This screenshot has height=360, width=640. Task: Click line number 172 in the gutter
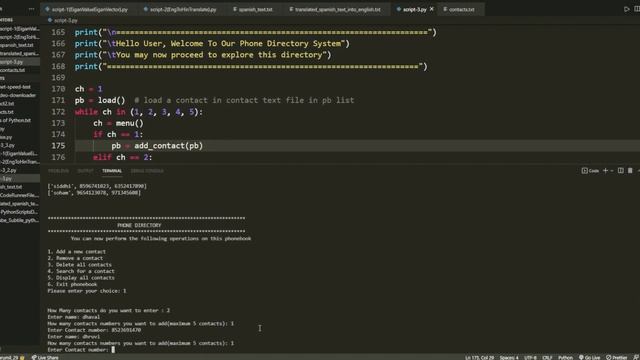coord(58,111)
